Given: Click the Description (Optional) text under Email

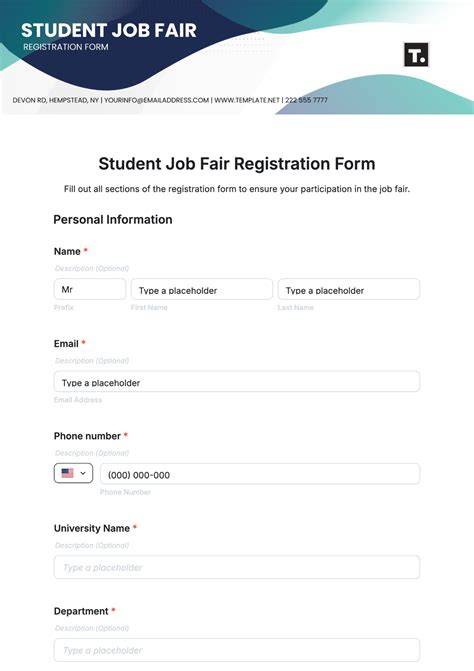Looking at the screenshot, I should click(92, 361).
